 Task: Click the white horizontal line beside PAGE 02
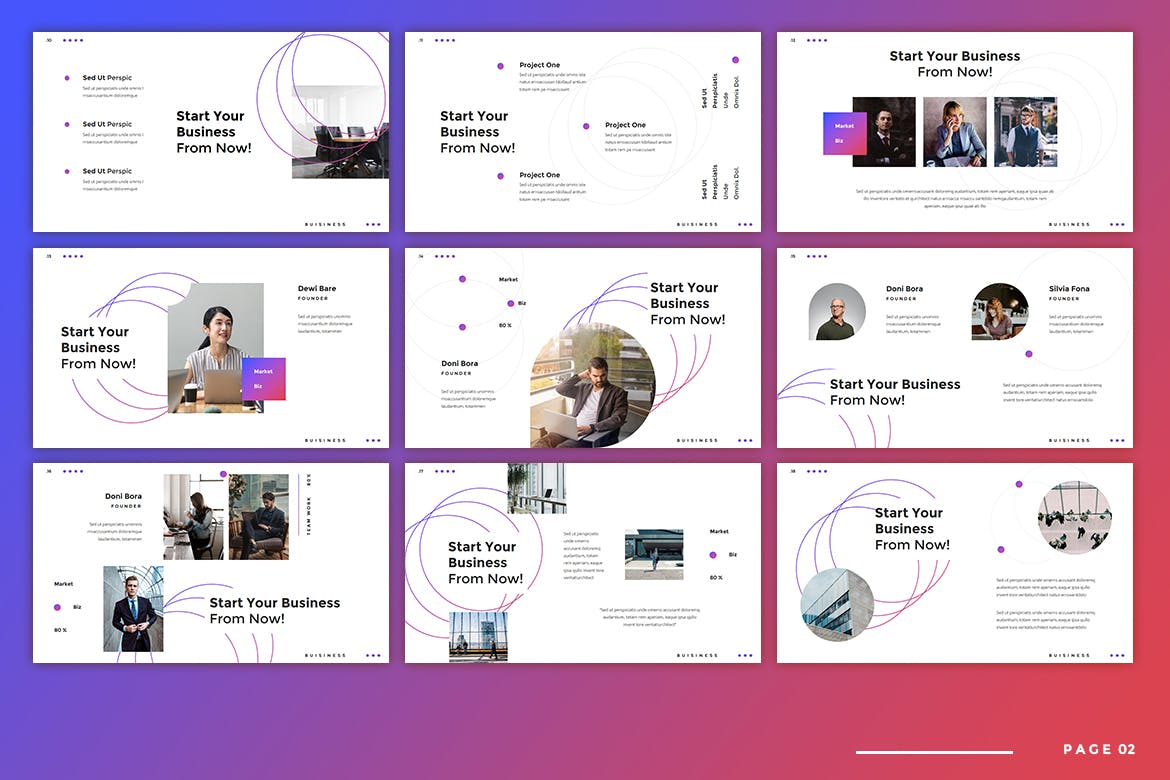pos(934,752)
